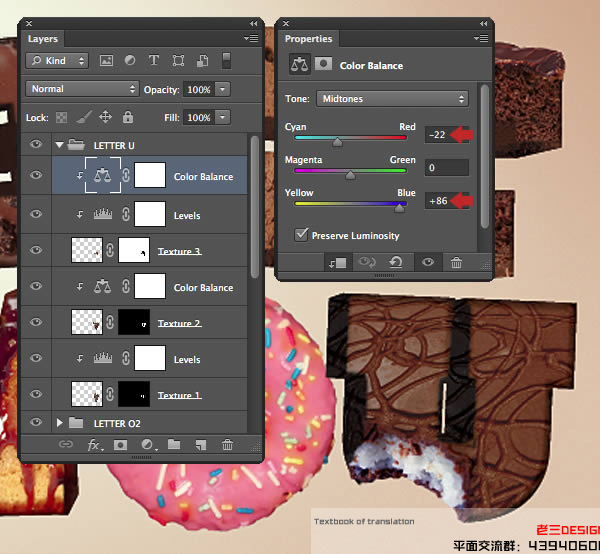This screenshot has height=554, width=600.
Task: Select Levels layer above Texture 1
Action: click(x=150, y=358)
